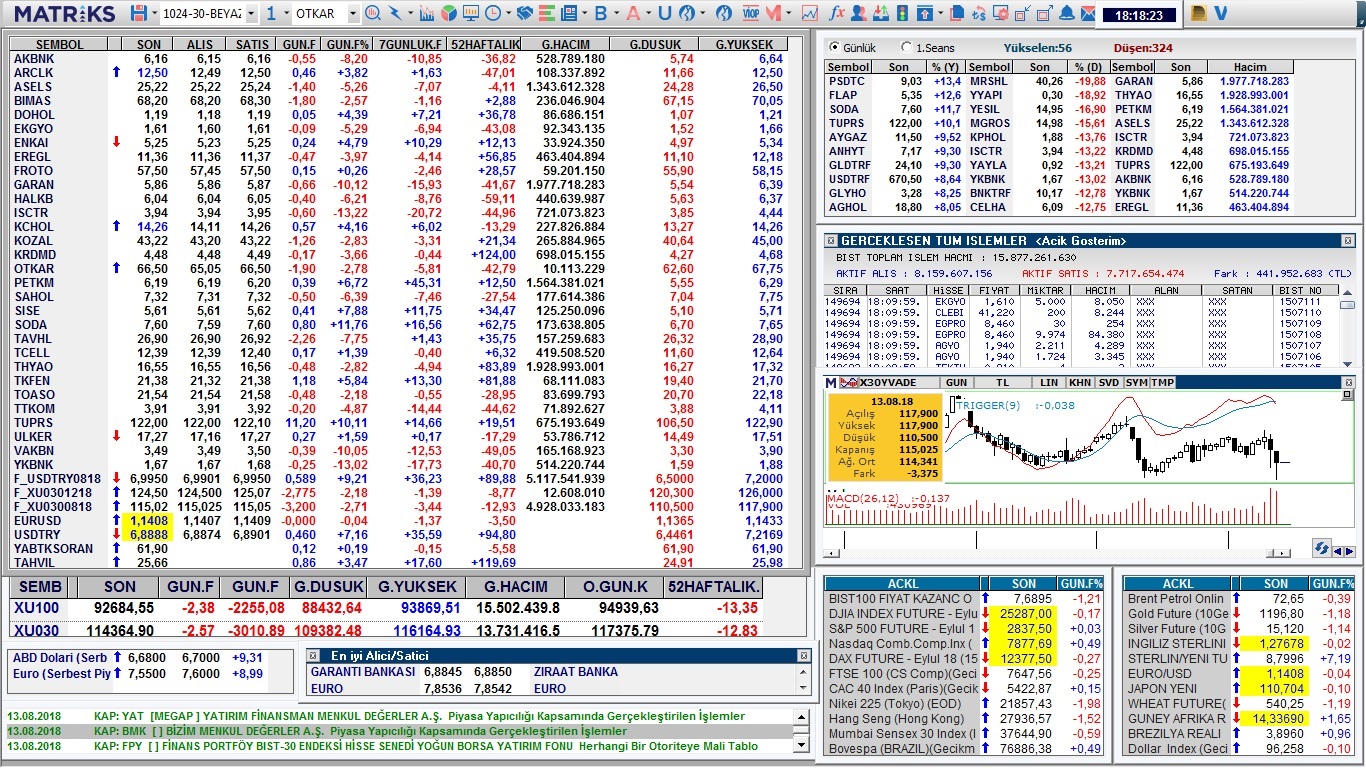This screenshot has height=768, width=1366.
Task: Open the chart analysis toolbar icon
Action: tap(427, 13)
